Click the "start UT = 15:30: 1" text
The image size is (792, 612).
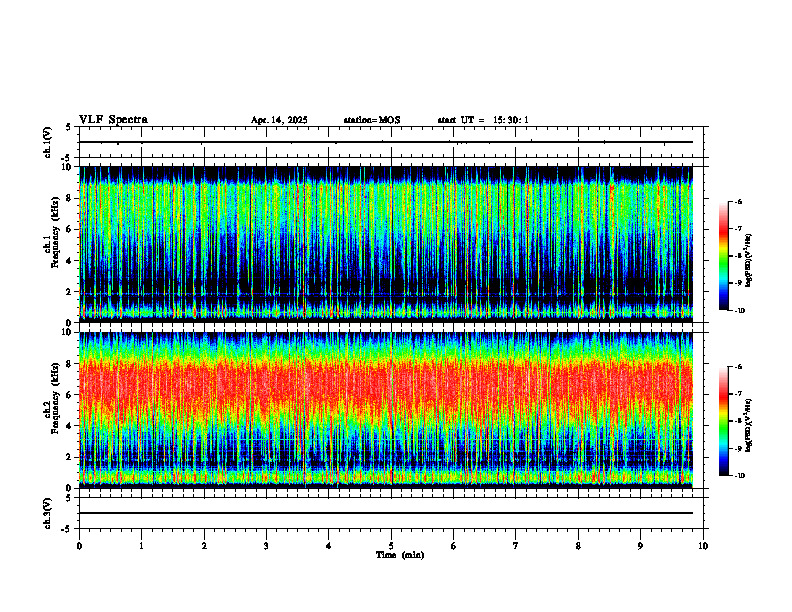tap(483, 120)
